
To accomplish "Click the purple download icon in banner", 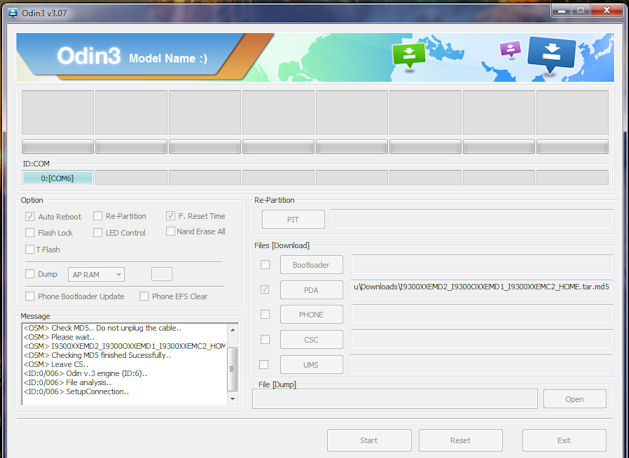I will (x=510, y=49).
